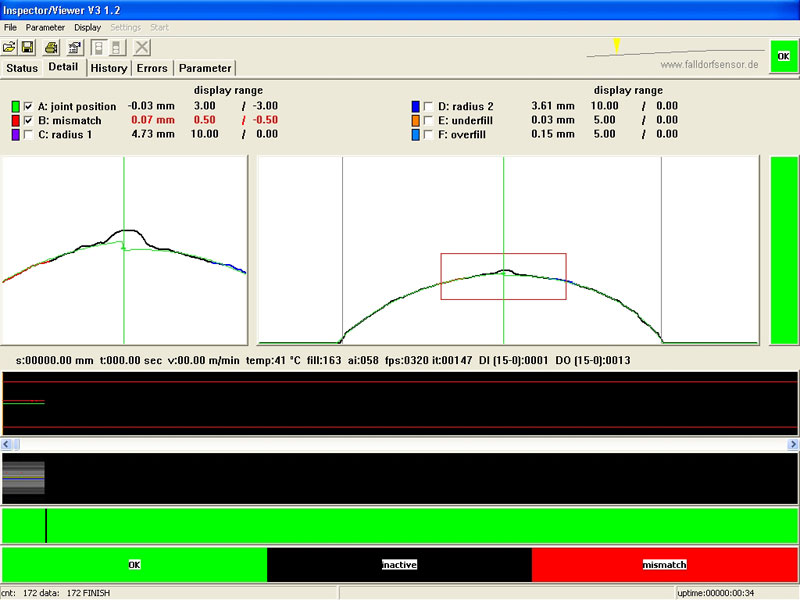Click the gray striped data block in lower chart
This screenshot has width=800, height=600.
[23, 478]
